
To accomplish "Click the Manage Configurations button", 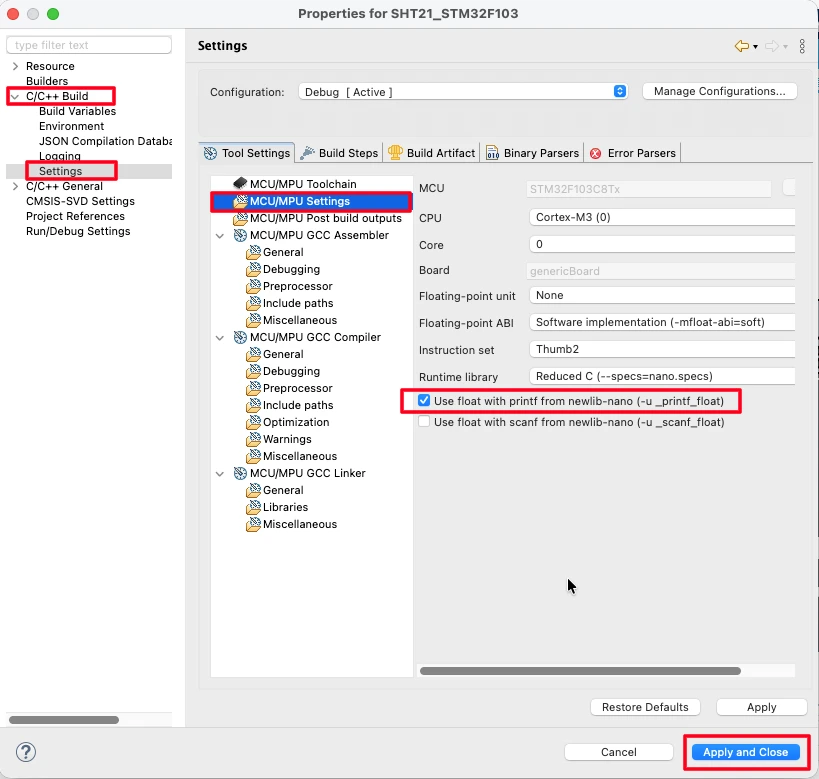I will [x=719, y=92].
